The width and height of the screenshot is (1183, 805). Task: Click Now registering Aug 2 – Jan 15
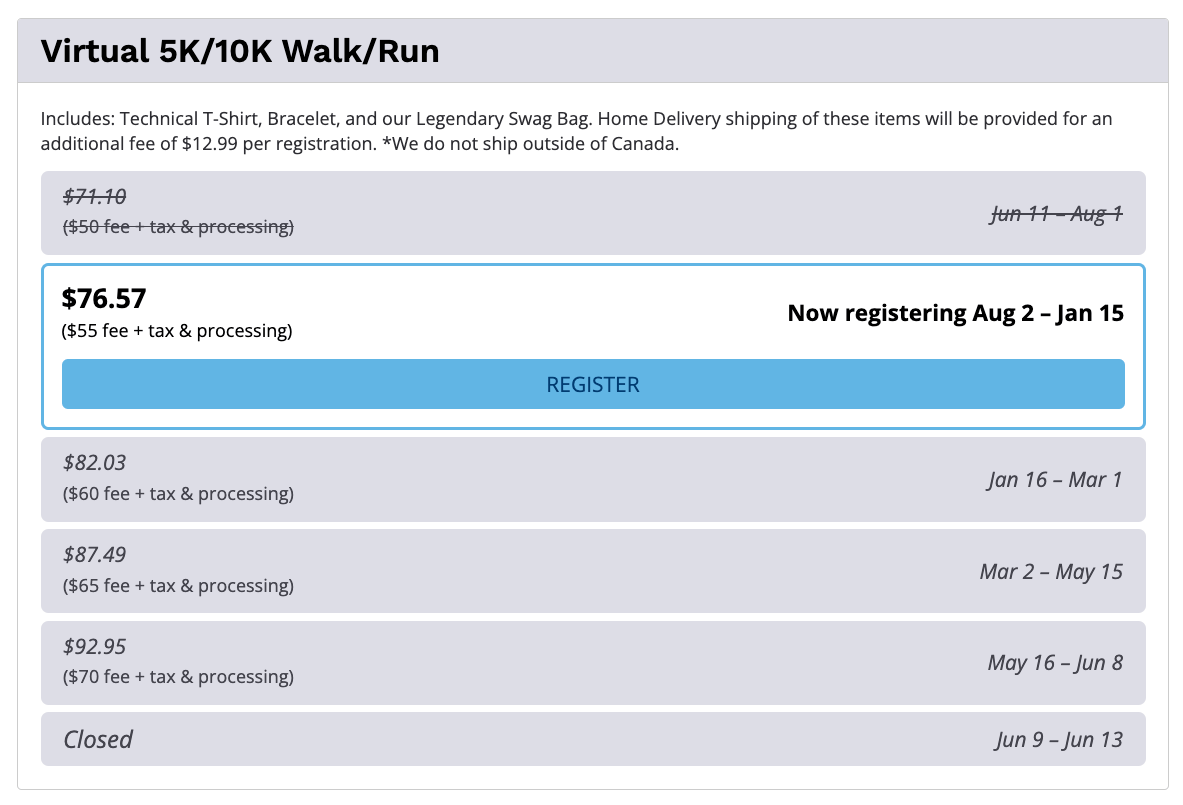pyautogui.click(x=955, y=313)
